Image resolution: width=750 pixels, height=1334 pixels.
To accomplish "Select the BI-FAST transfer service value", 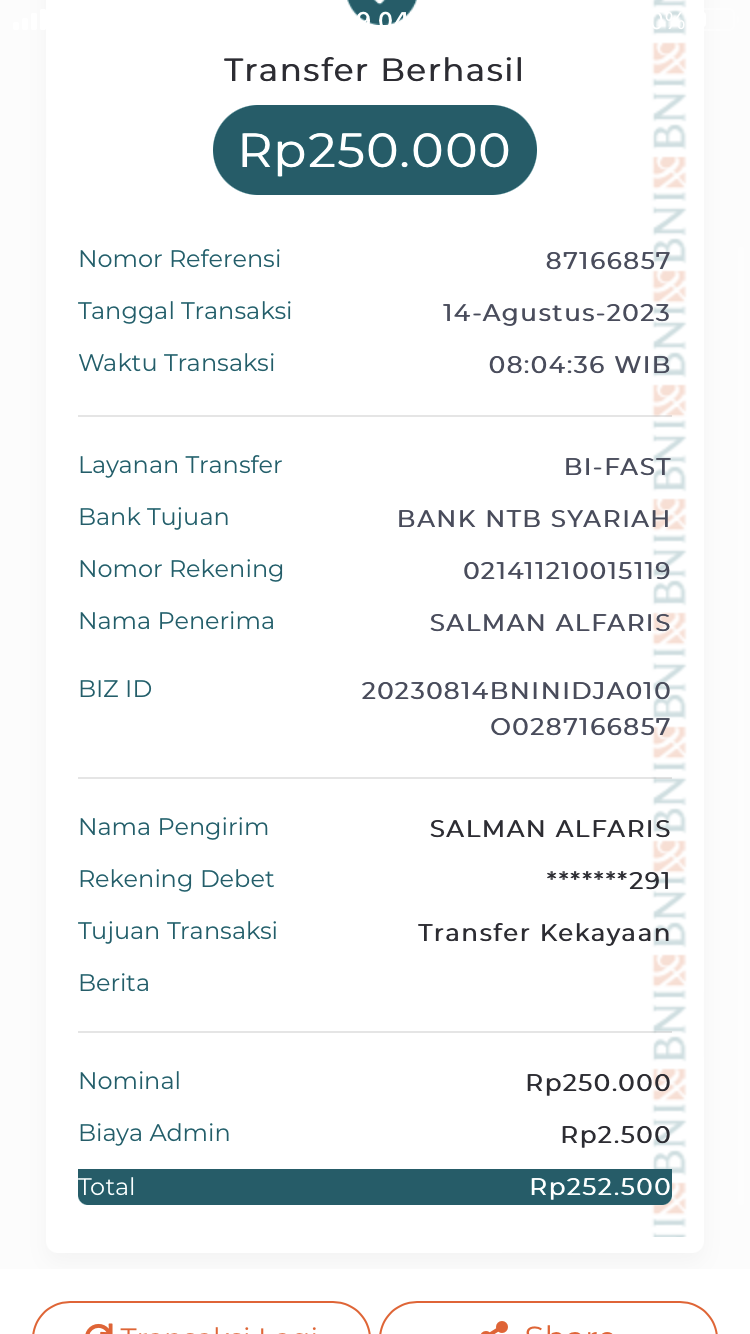I will click(617, 467).
